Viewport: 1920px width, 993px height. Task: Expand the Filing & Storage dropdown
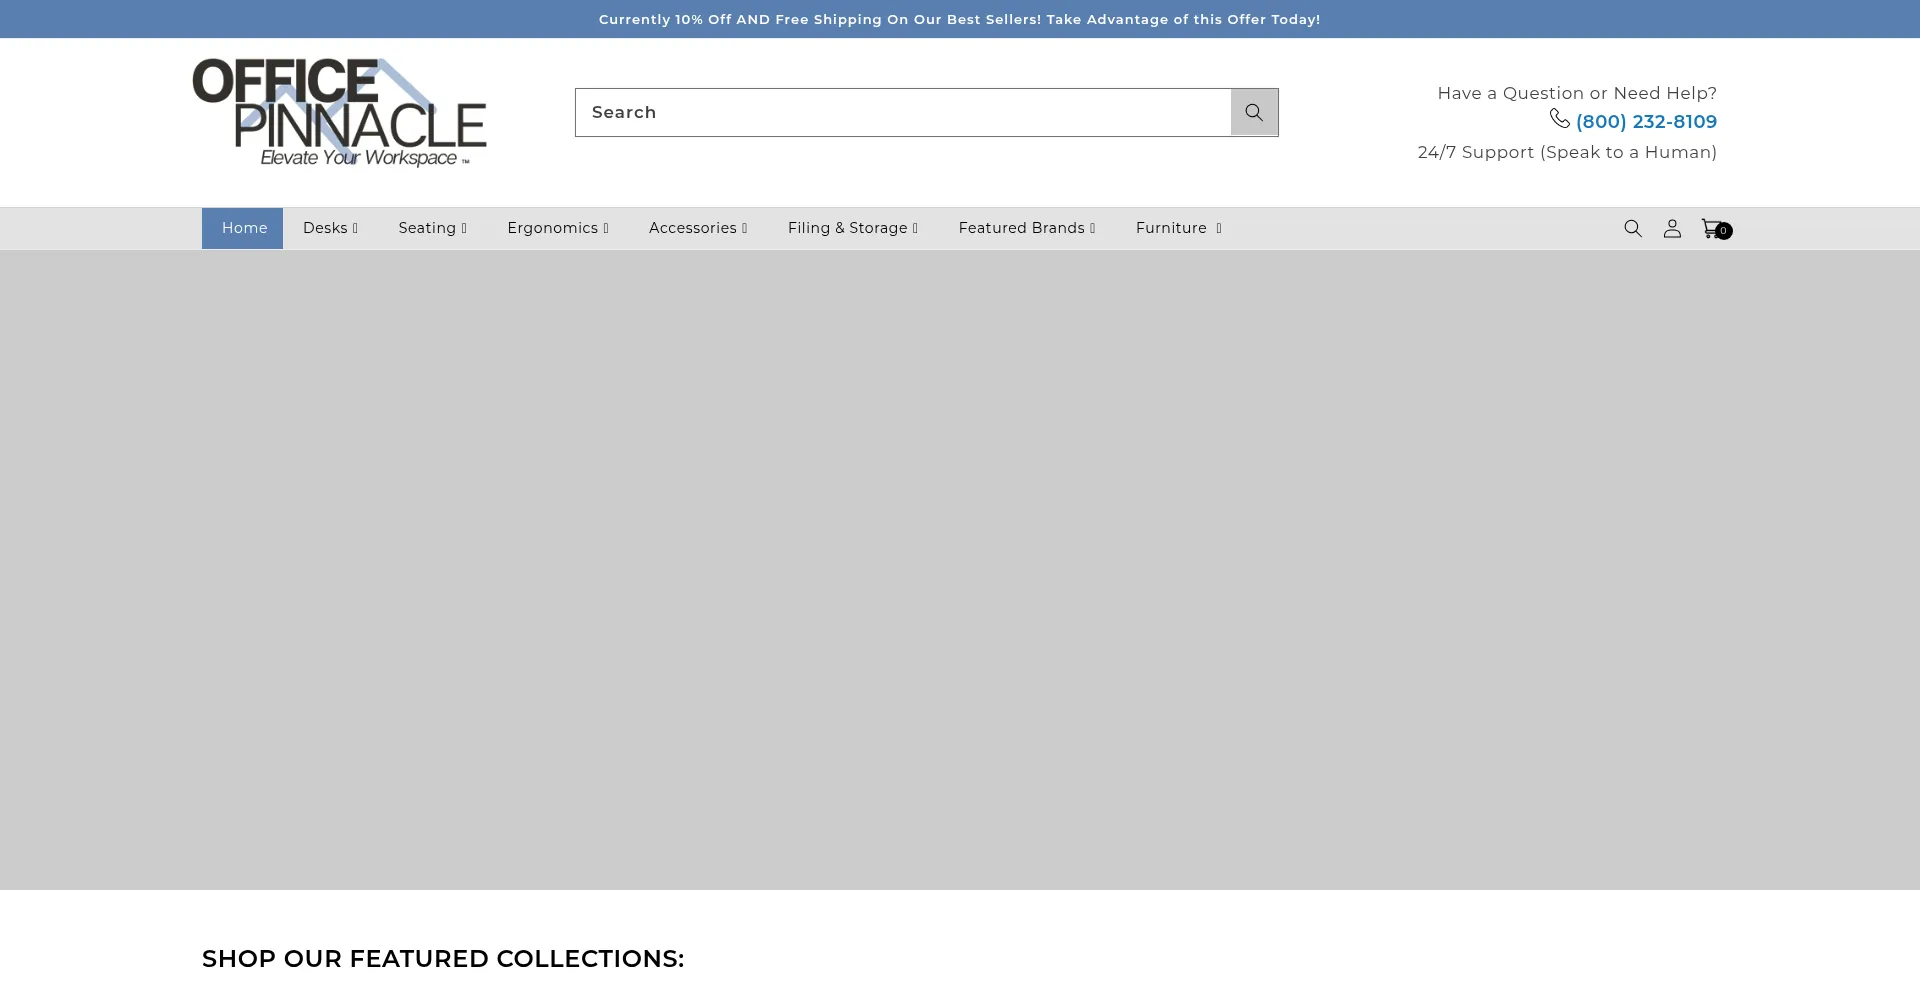click(x=853, y=228)
